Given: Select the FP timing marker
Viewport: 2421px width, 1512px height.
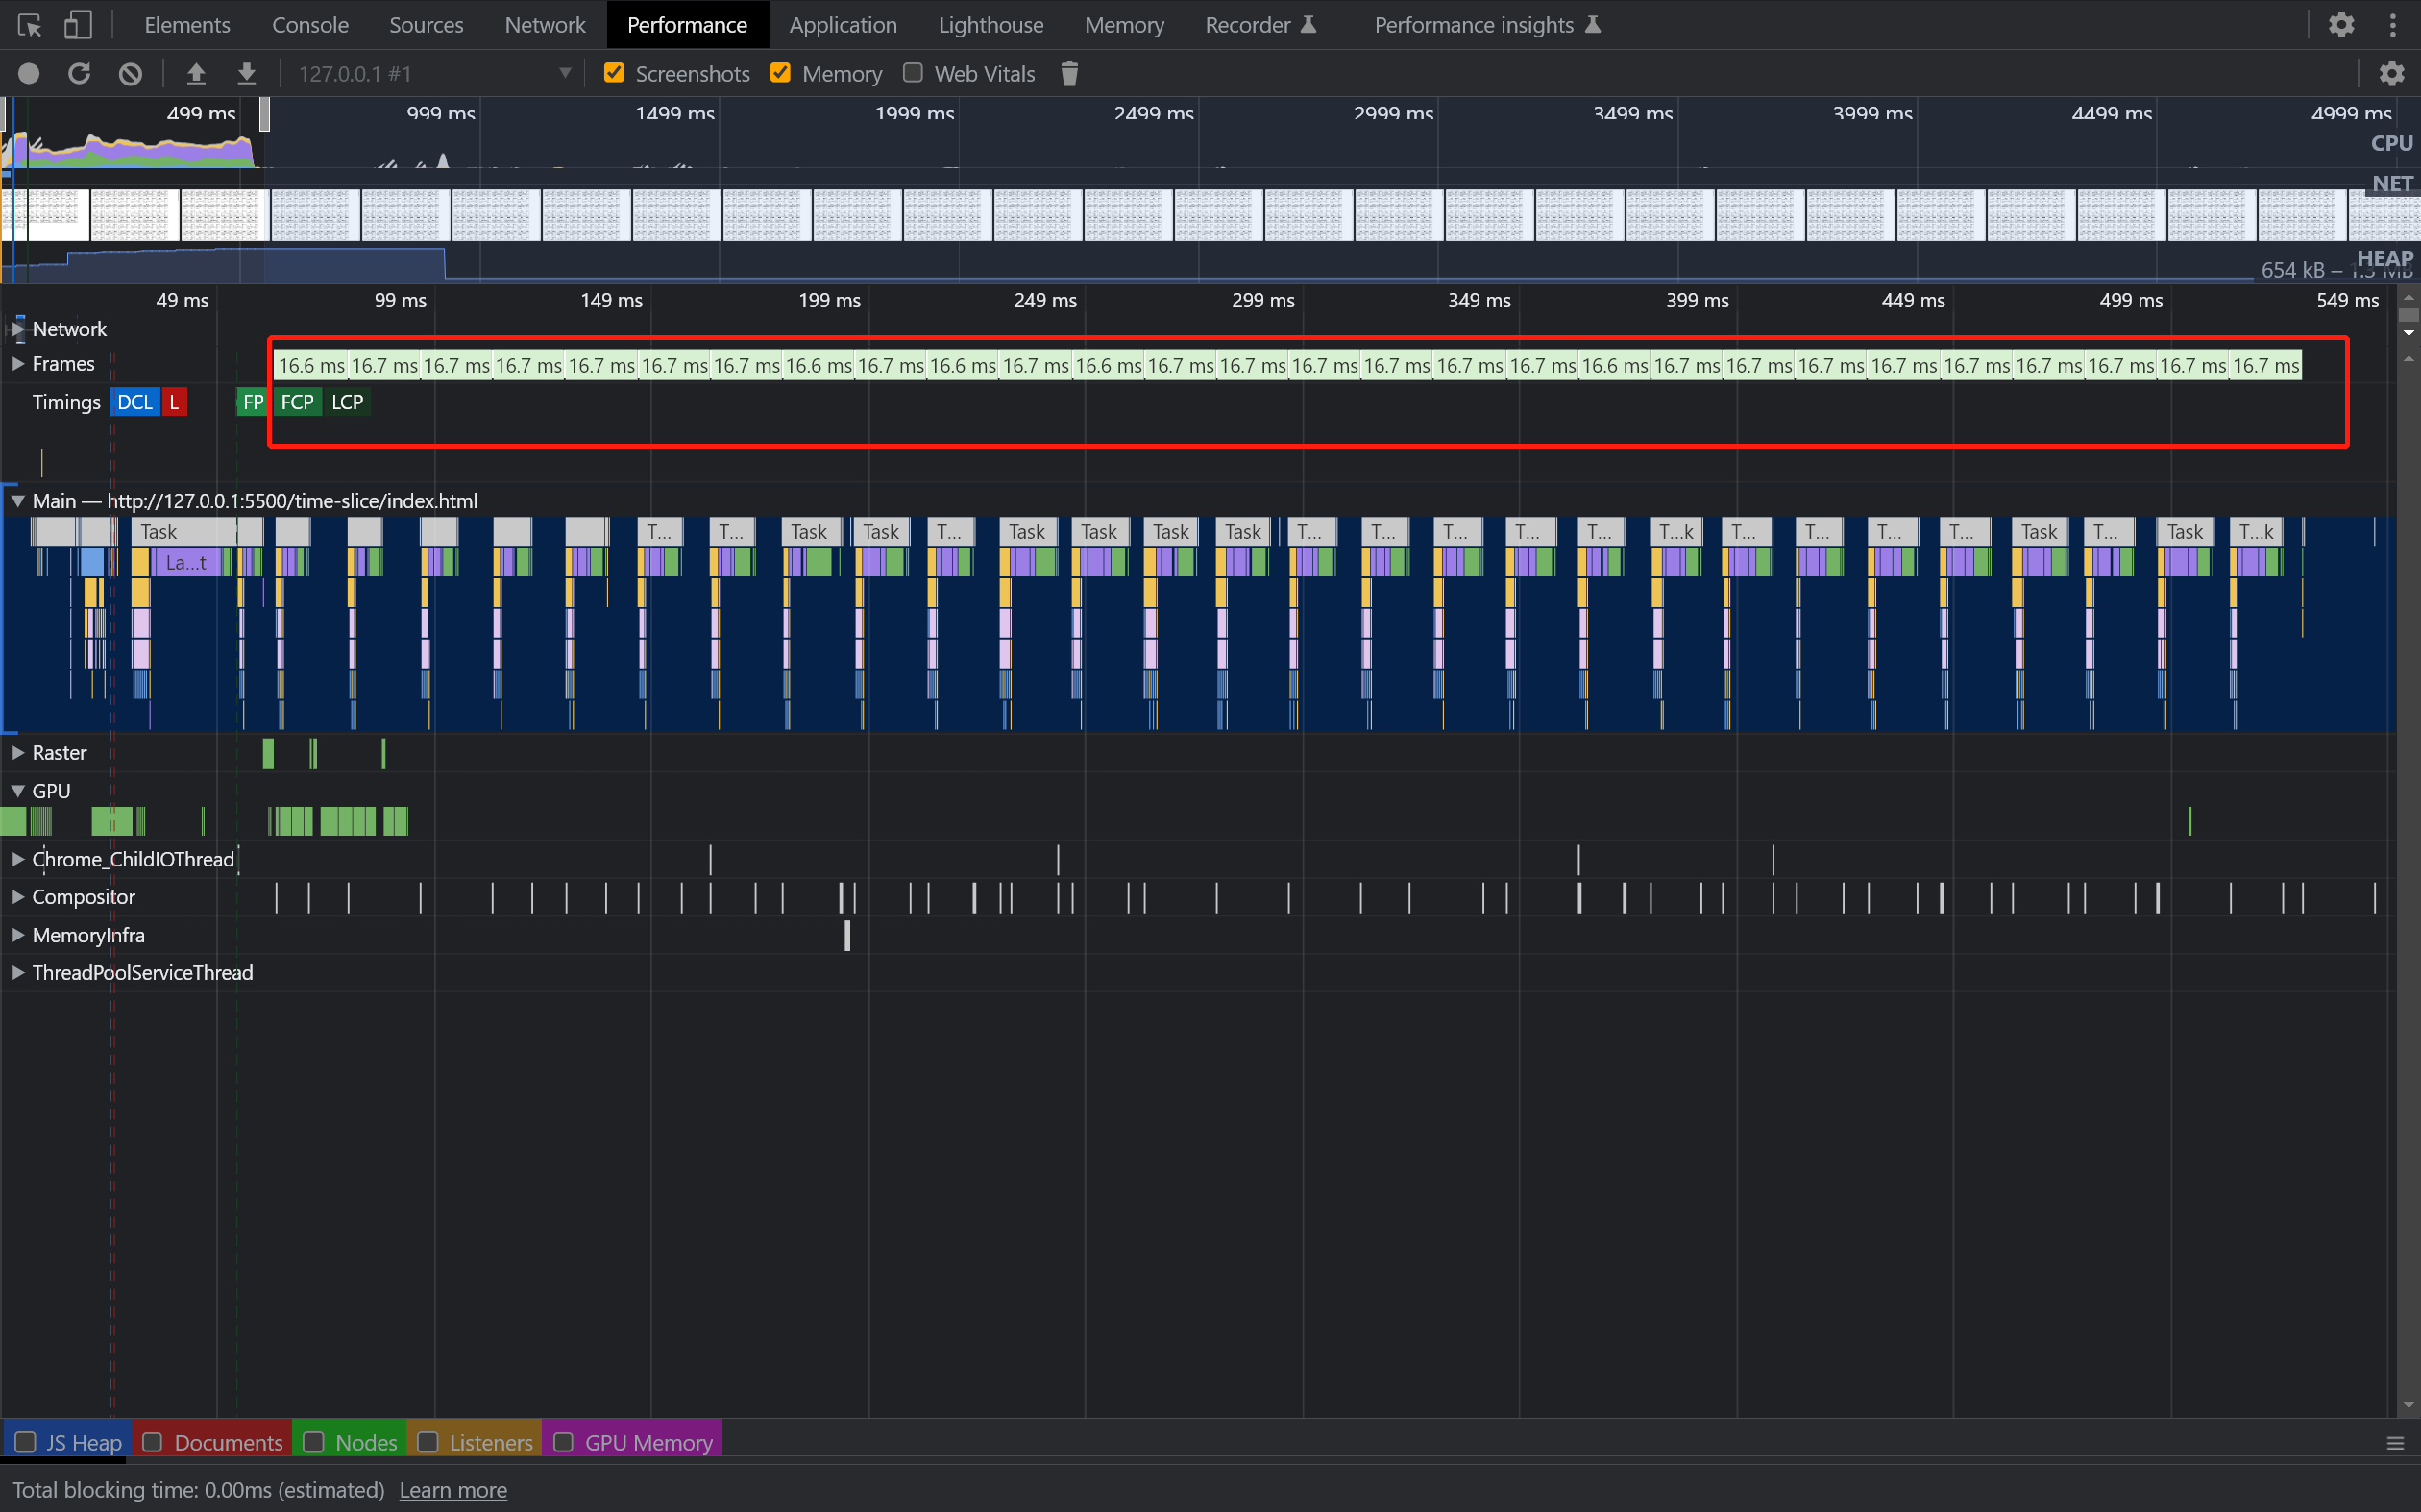Looking at the screenshot, I should [253, 402].
